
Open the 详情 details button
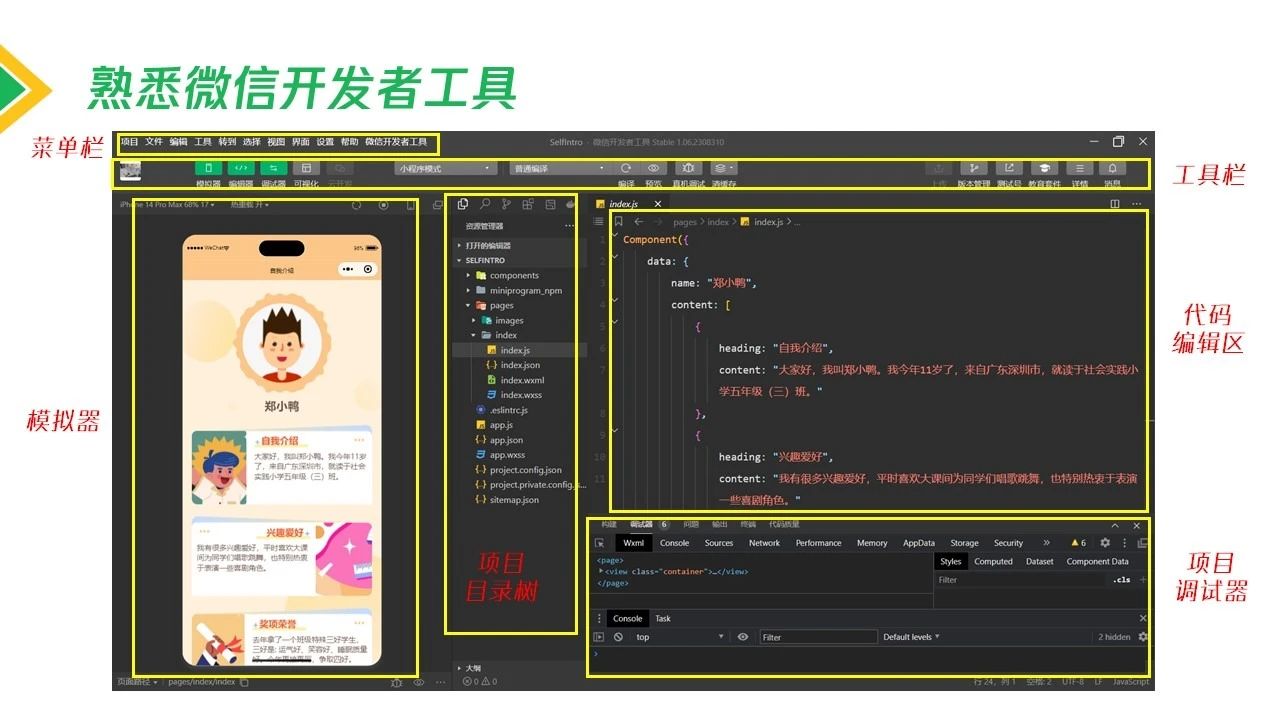coord(1079,168)
